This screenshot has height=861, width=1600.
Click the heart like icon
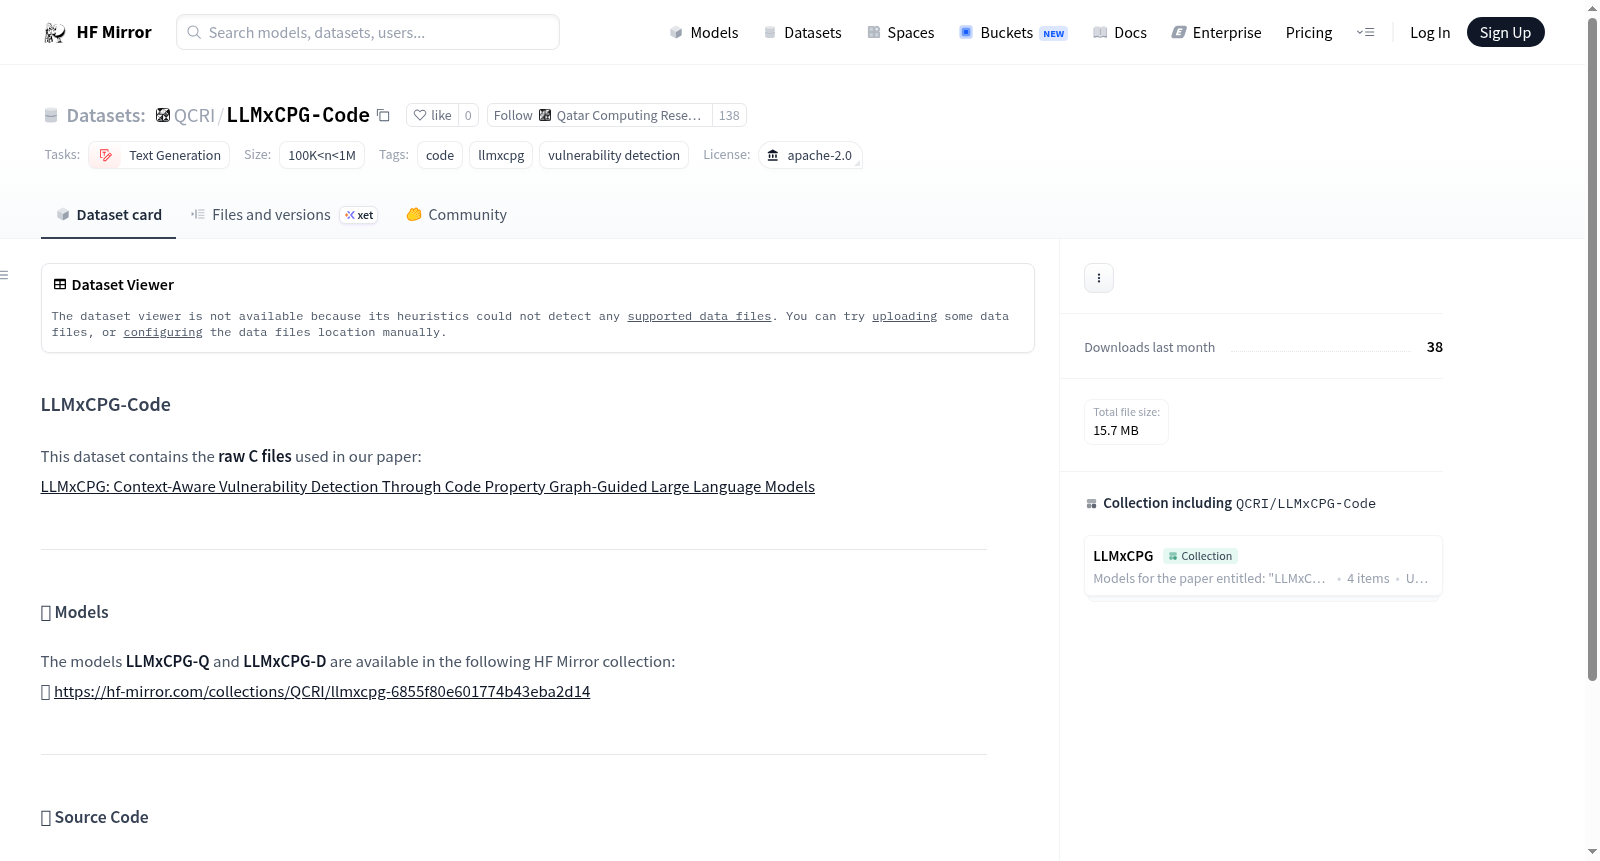[x=420, y=115]
